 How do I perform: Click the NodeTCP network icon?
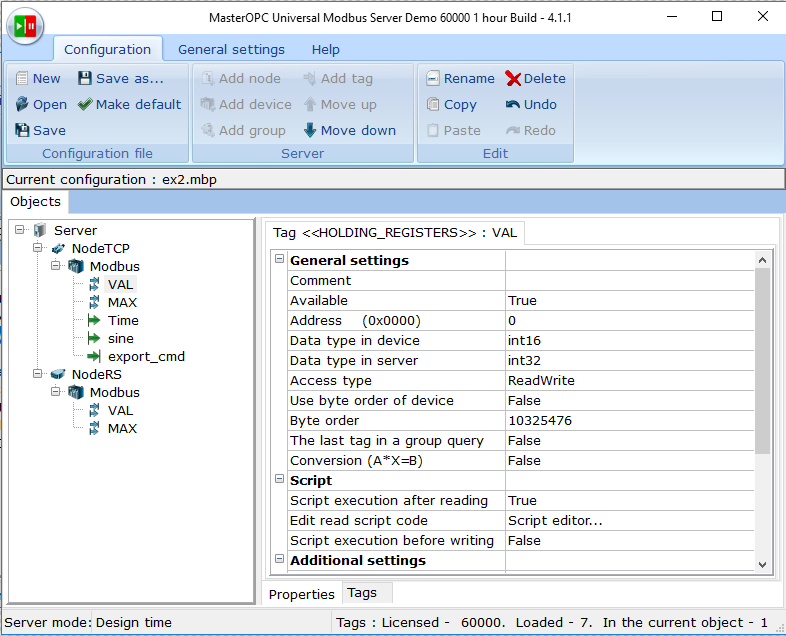[x=58, y=248]
